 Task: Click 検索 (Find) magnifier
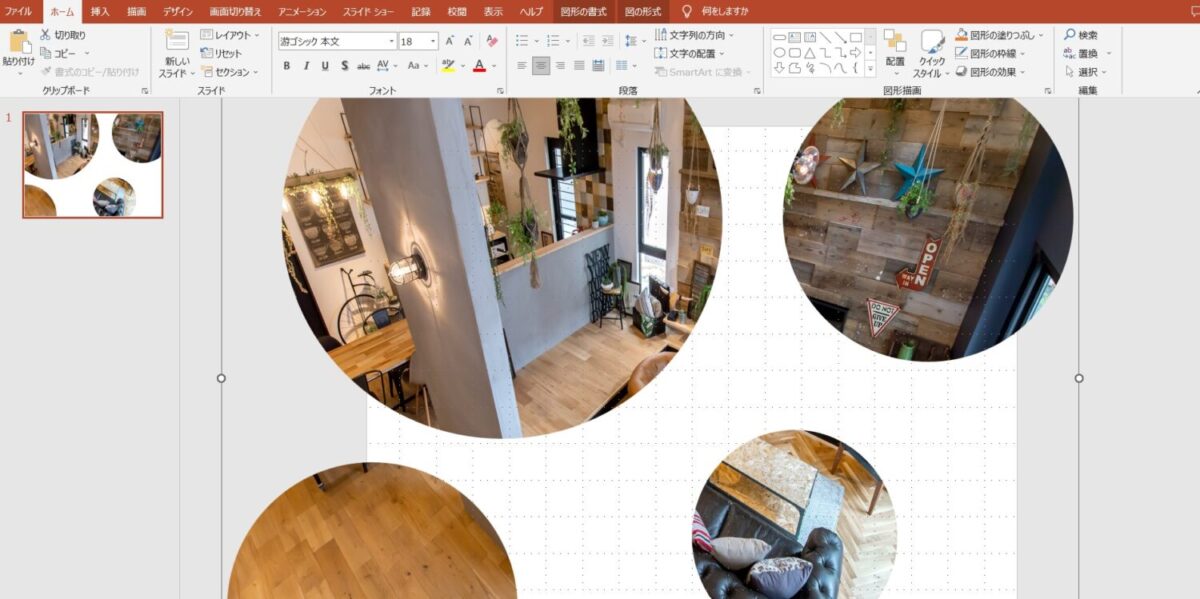[x=1081, y=35]
